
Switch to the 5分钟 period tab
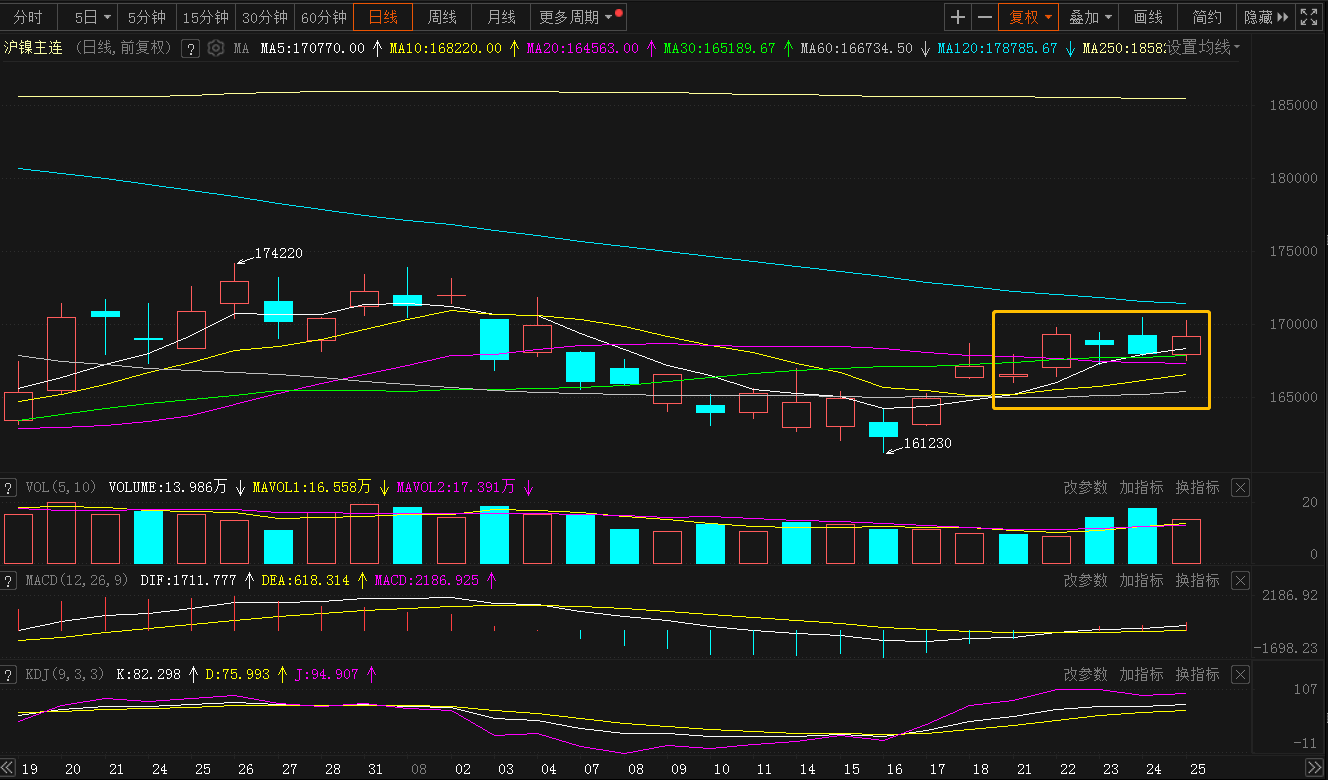pyautogui.click(x=147, y=17)
